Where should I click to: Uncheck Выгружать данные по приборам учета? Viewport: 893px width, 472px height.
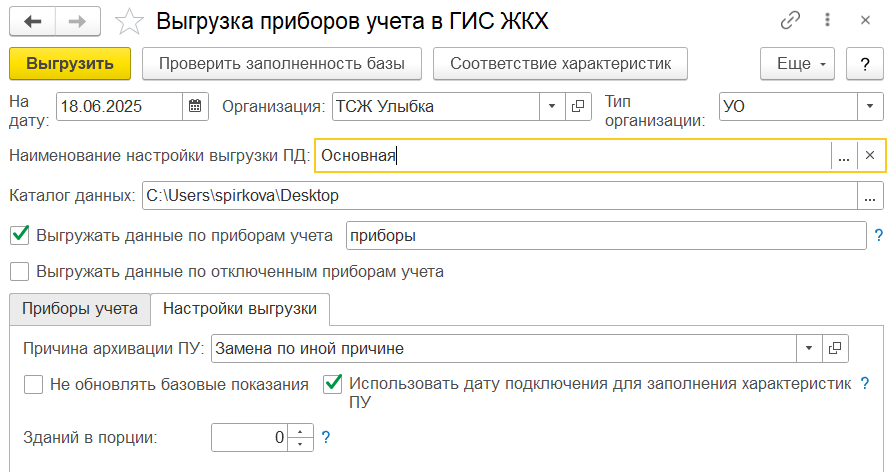click(20, 235)
